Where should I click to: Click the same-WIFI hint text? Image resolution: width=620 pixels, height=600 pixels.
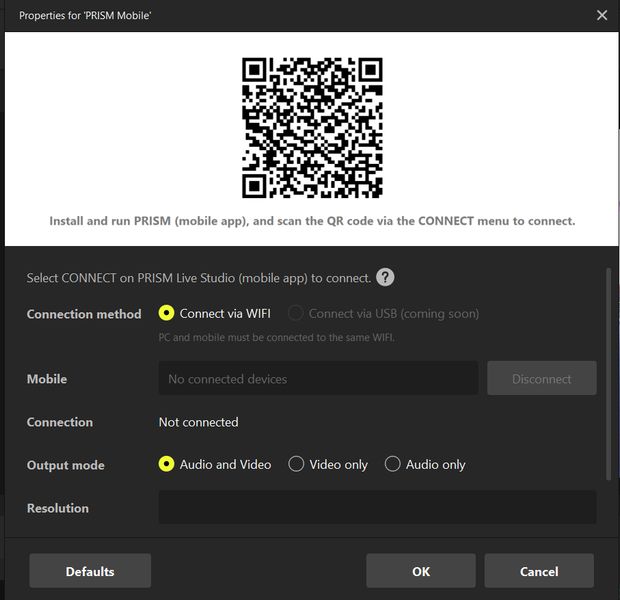pyautogui.click(x=276, y=337)
